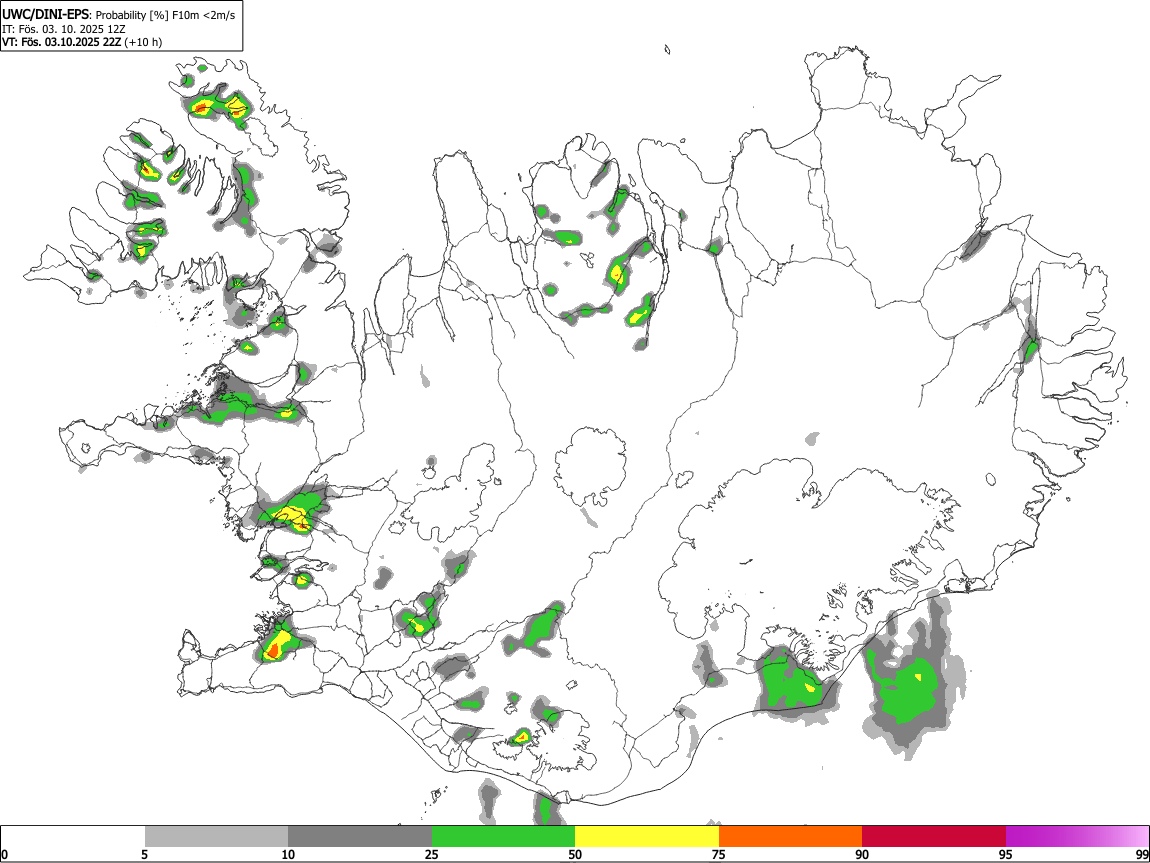1150x863 pixels.
Task: Click the white 0-5% legend segment
Action: pos(73,836)
